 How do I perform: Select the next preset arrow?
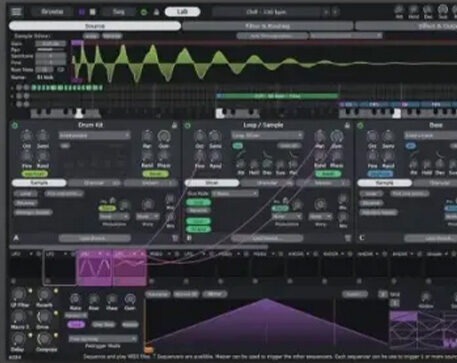tap(335, 12)
